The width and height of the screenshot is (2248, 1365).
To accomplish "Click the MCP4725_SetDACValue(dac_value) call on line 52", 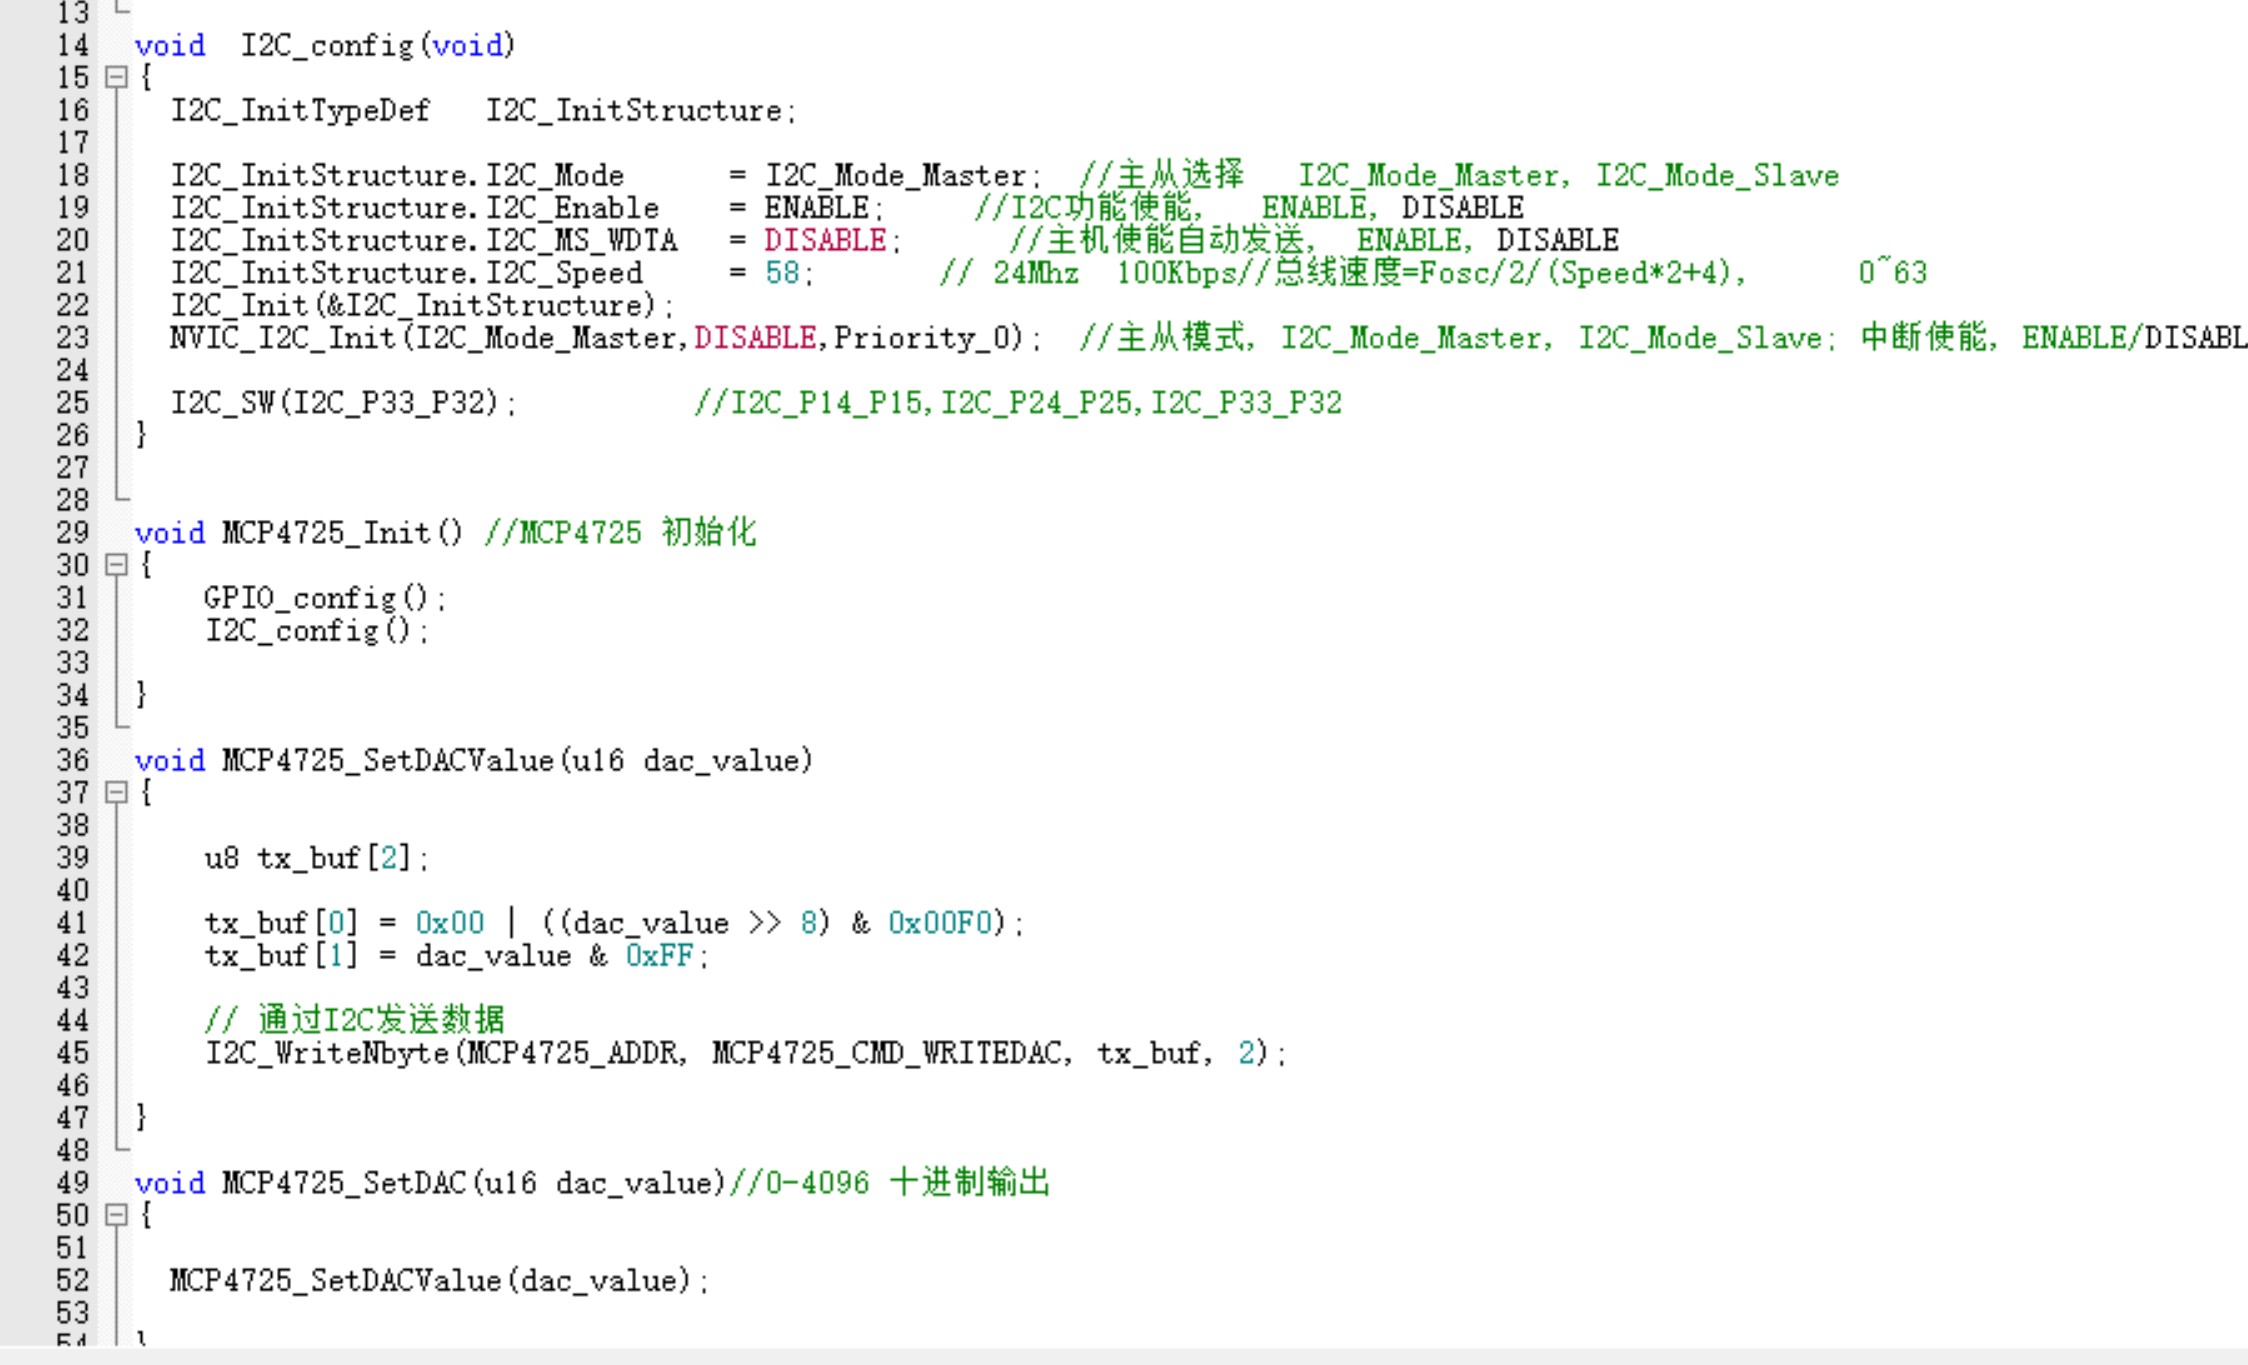I will pos(439,1280).
